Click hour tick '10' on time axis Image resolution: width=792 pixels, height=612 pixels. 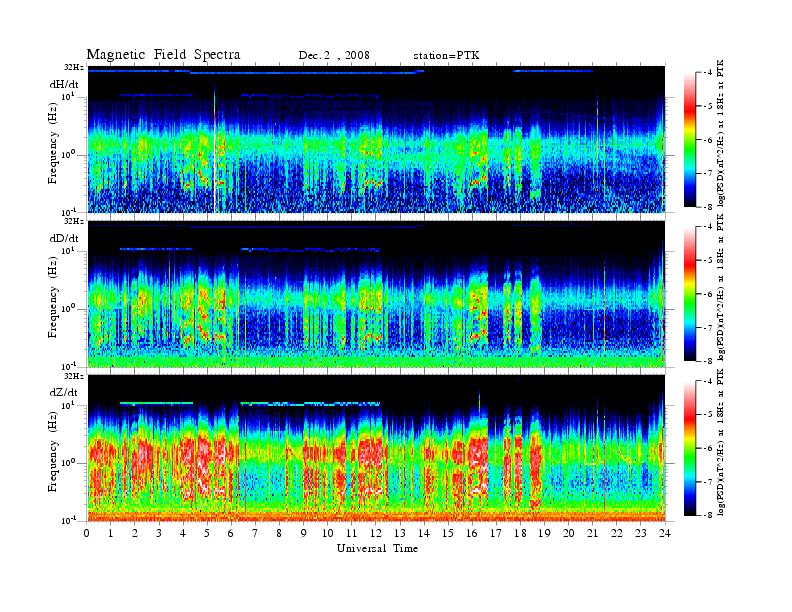pyautogui.click(x=328, y=533)
